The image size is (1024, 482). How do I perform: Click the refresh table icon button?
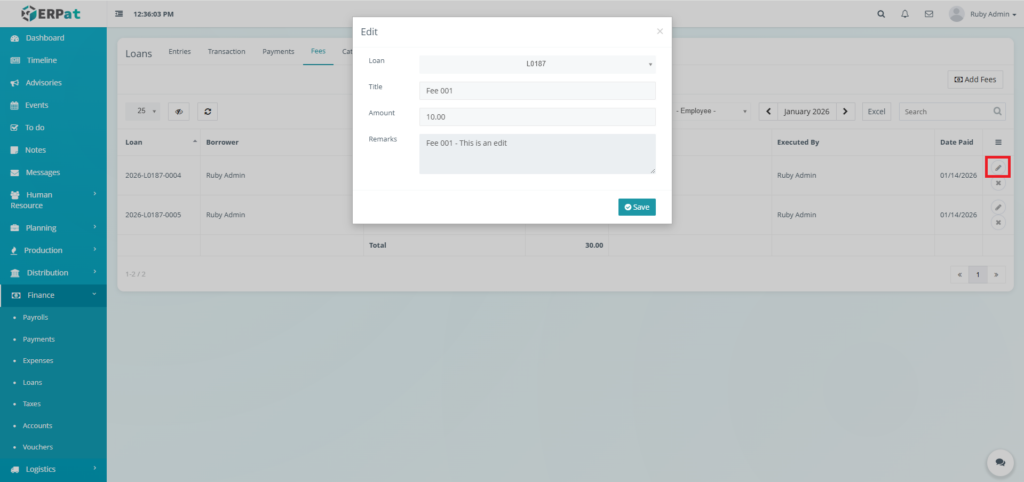tap(208, 112)
